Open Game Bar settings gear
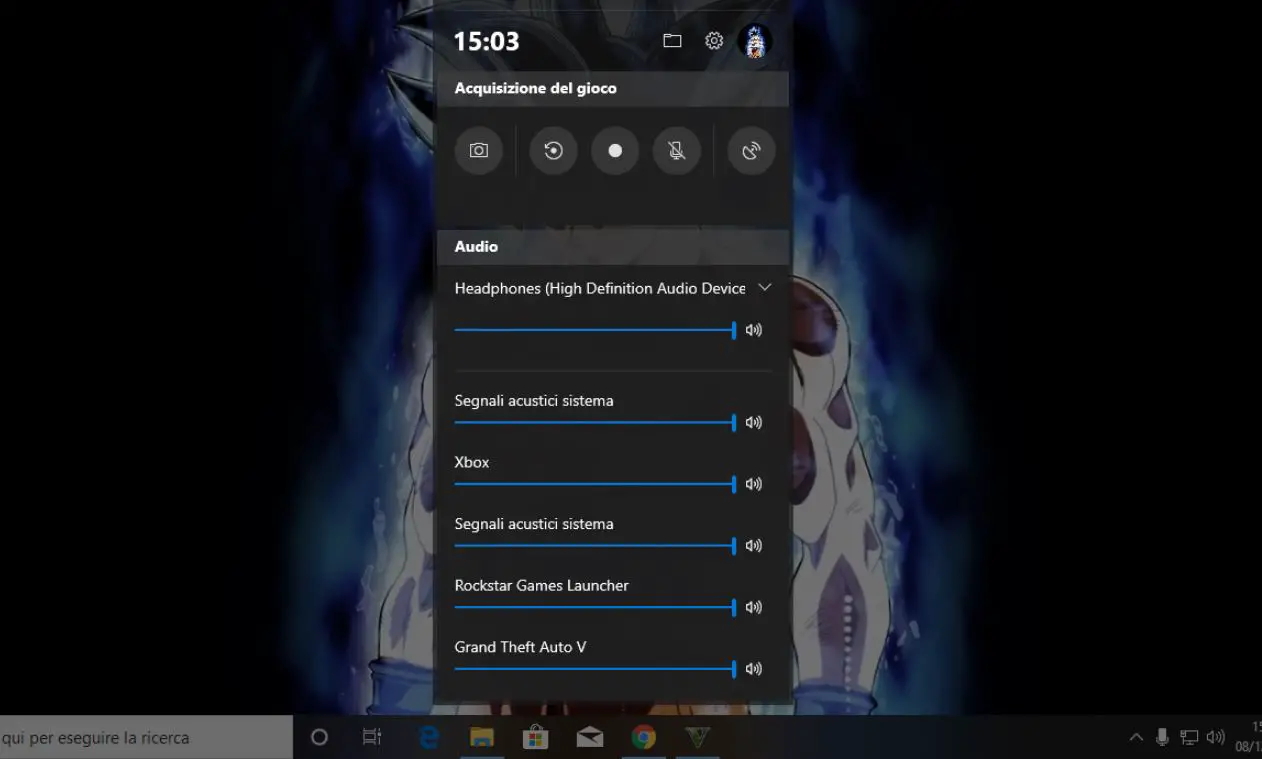This screenshot has width=1262, height=759. coord(714,41)
